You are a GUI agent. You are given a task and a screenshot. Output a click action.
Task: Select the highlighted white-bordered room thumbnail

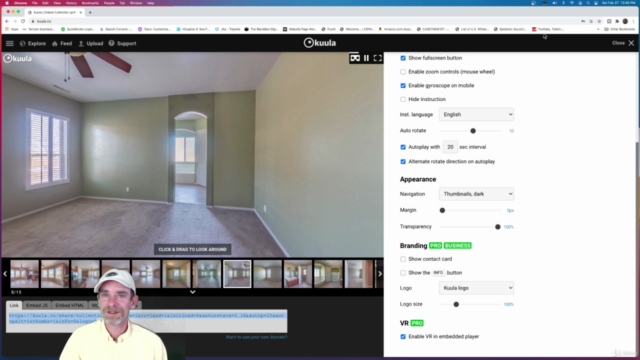click(x=237, y=274)
